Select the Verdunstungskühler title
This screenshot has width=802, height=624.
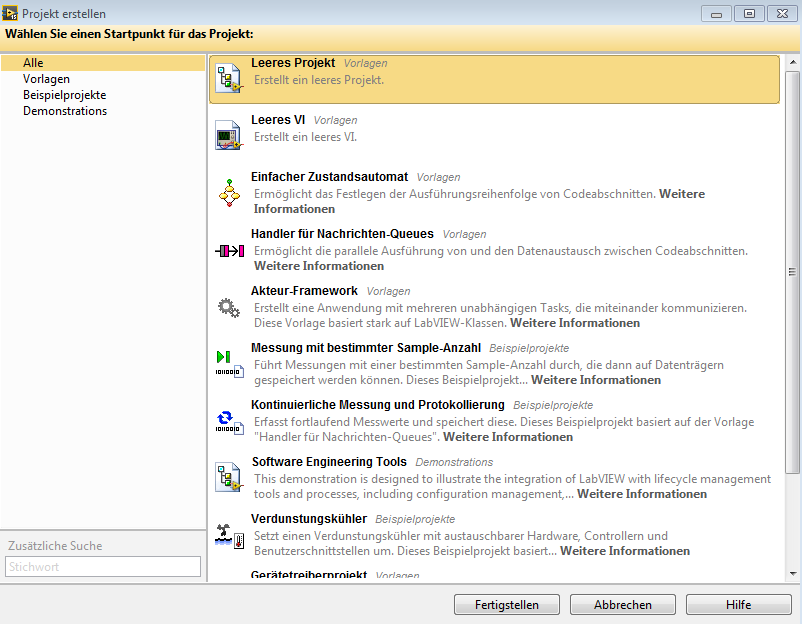click(x=309, y=519)
